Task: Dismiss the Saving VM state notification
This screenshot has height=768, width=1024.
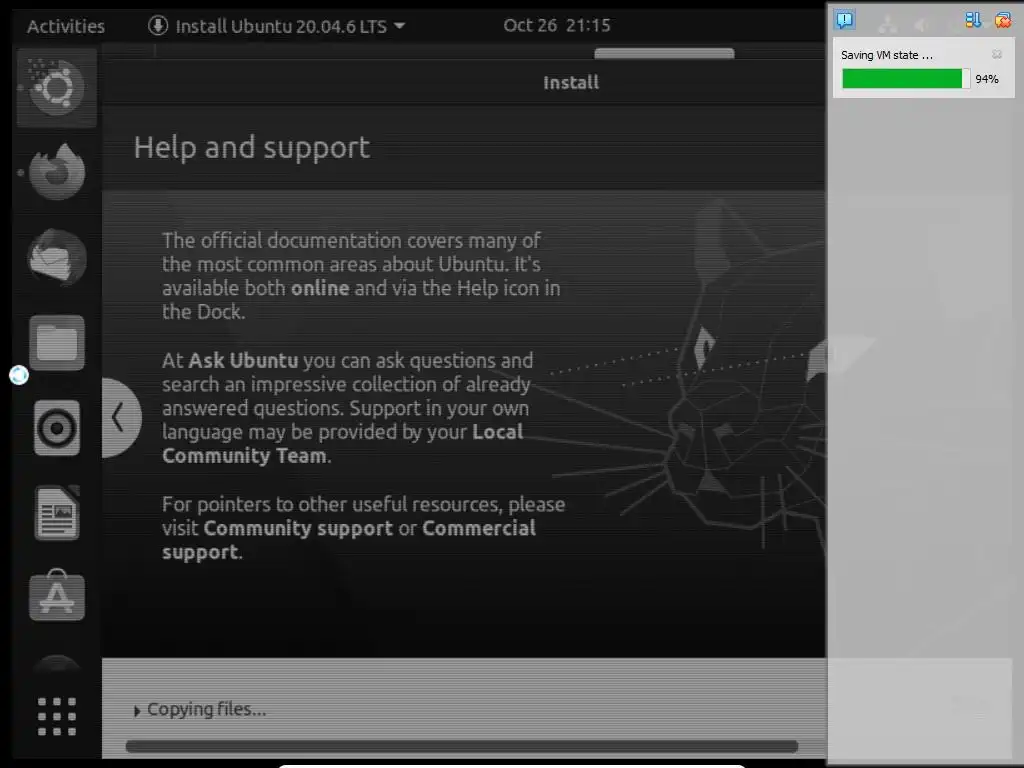Action: click(997, 54)
